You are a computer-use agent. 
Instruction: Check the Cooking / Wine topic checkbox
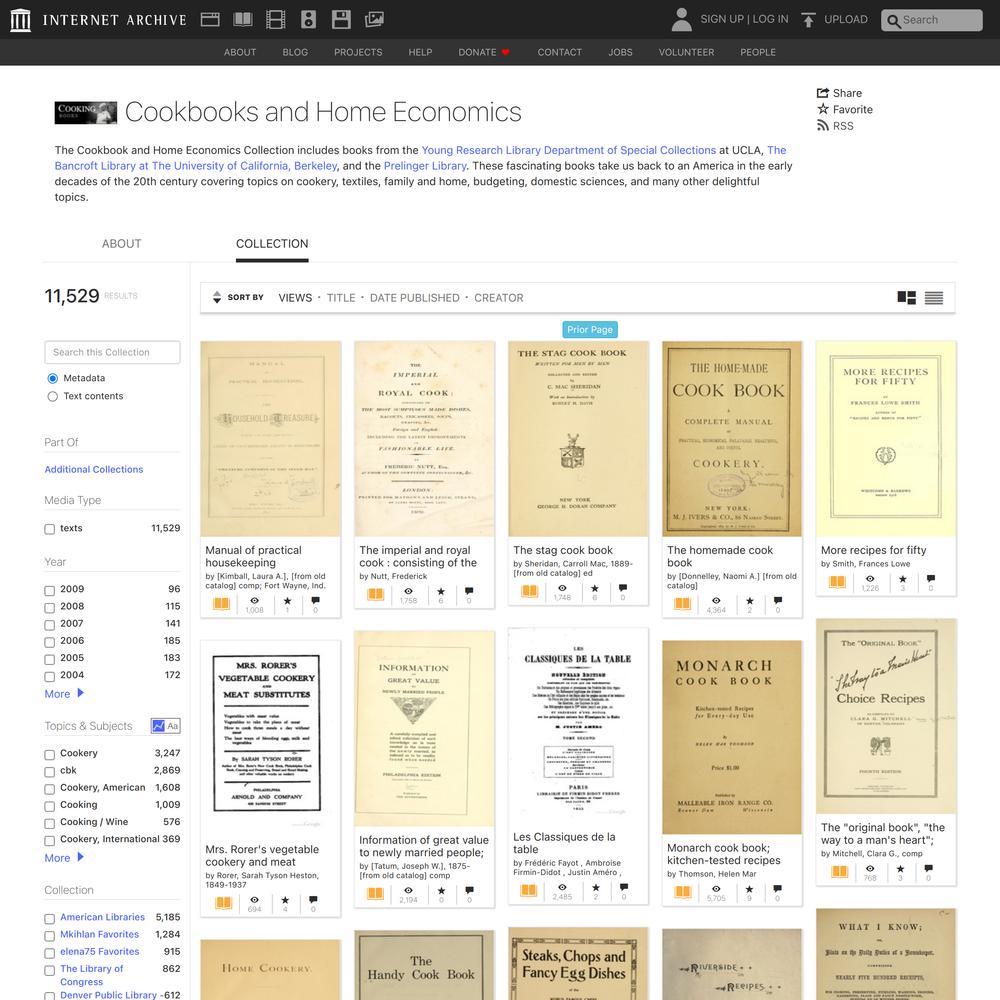(x=50, y=823)
